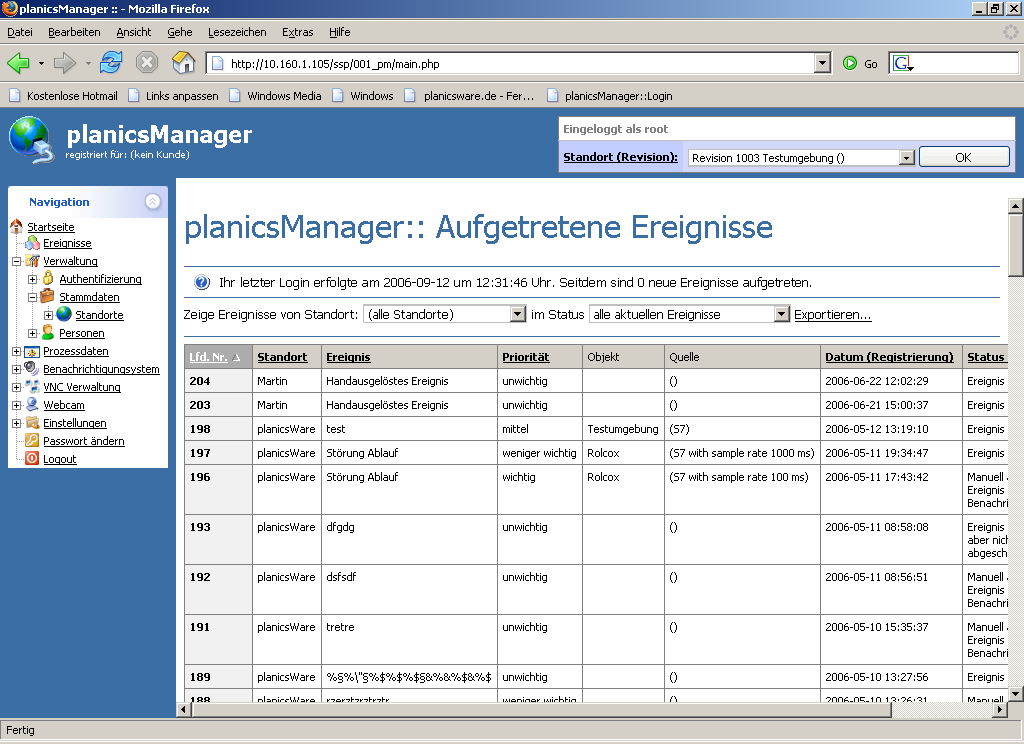Click the Benachrichtigungsystem icon
The height and width of the screenshot is (744, 1024).
click(31, 368)
